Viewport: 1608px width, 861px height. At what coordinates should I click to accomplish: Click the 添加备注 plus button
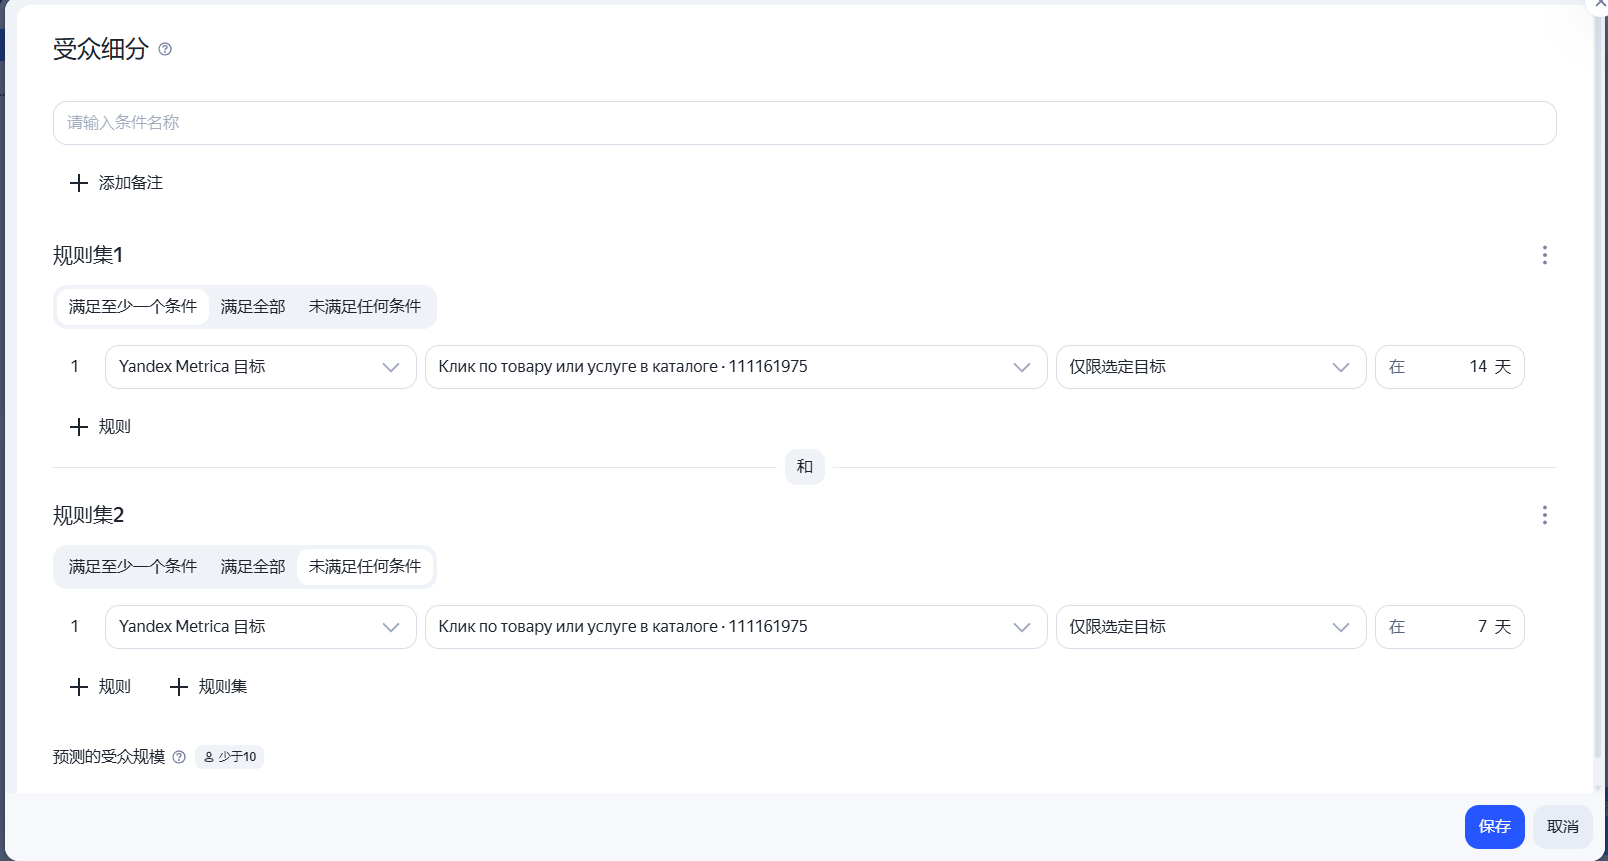(116, 183)
